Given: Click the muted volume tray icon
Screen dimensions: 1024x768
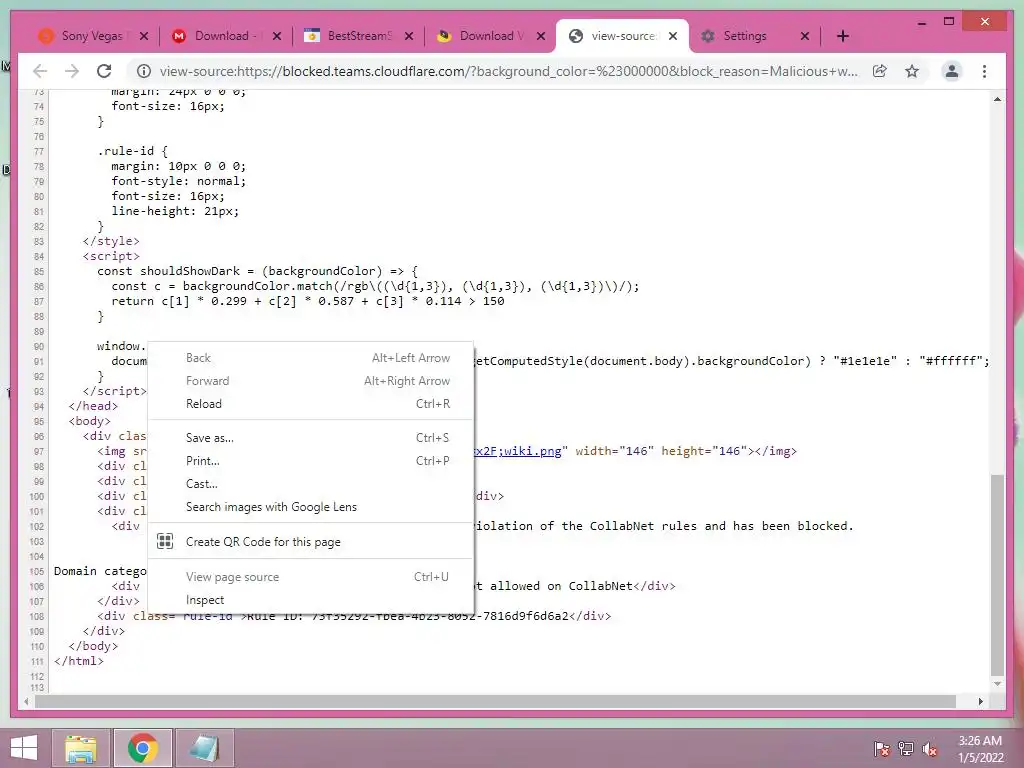Looking at the screenshot, I should coord(930,749).
